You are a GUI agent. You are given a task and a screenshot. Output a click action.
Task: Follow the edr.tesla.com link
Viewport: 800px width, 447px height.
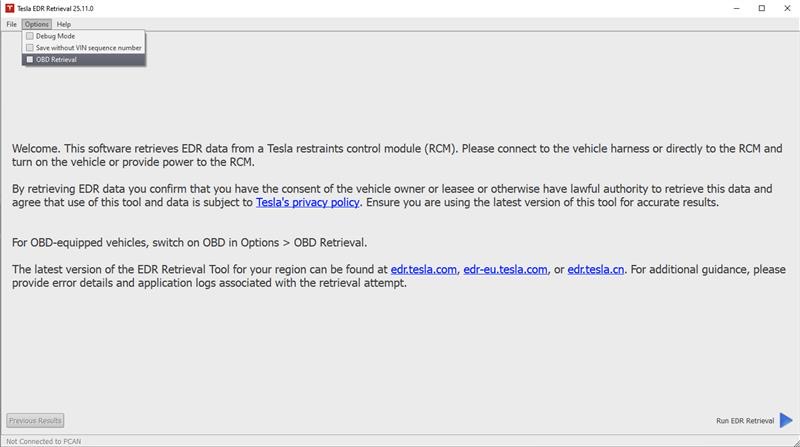tap(424, 270)
